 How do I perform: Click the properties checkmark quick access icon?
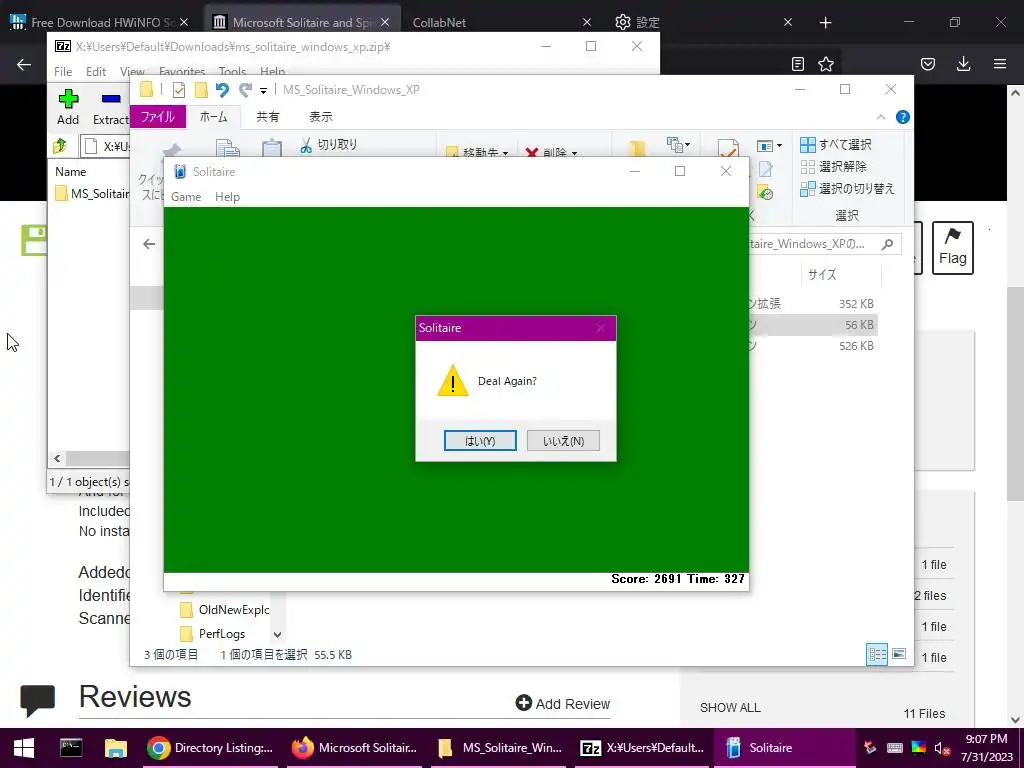tap(178, 89)
